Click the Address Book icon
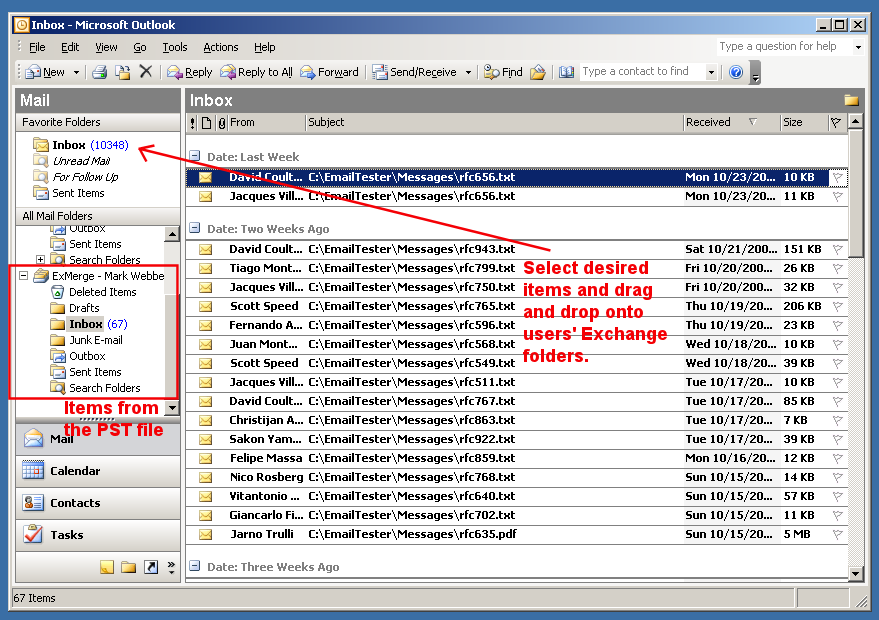 (x=566, y=72)
